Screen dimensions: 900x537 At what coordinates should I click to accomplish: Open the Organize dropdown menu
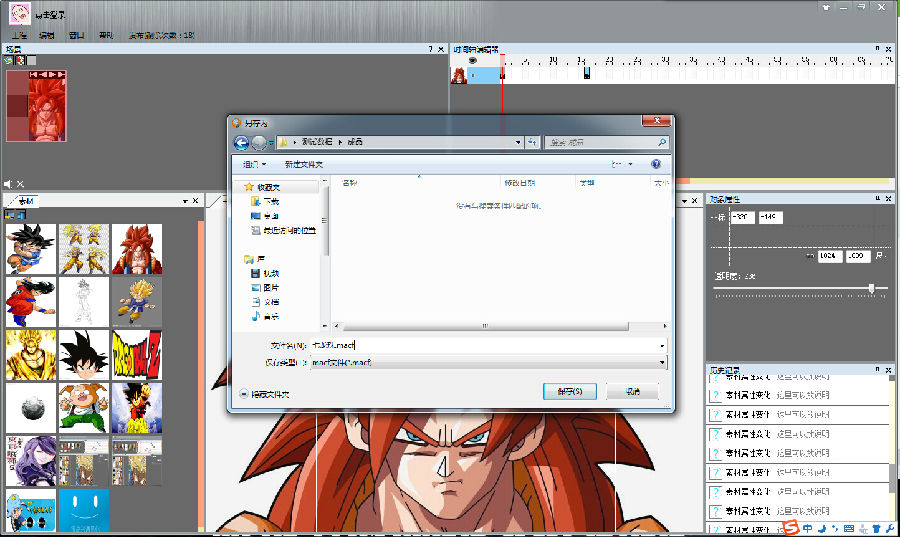click(x=253, y=163)
